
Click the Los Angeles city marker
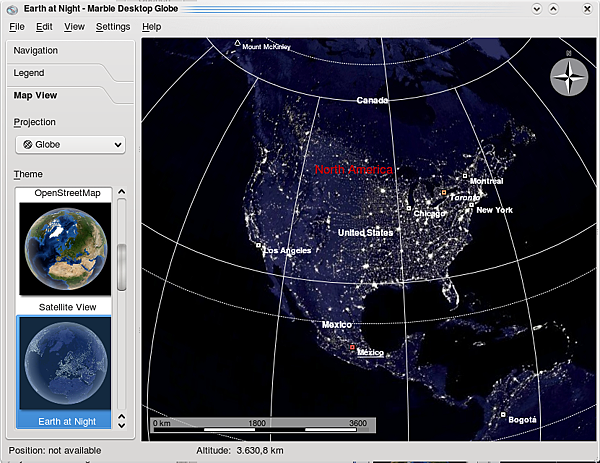click(259, 245)
